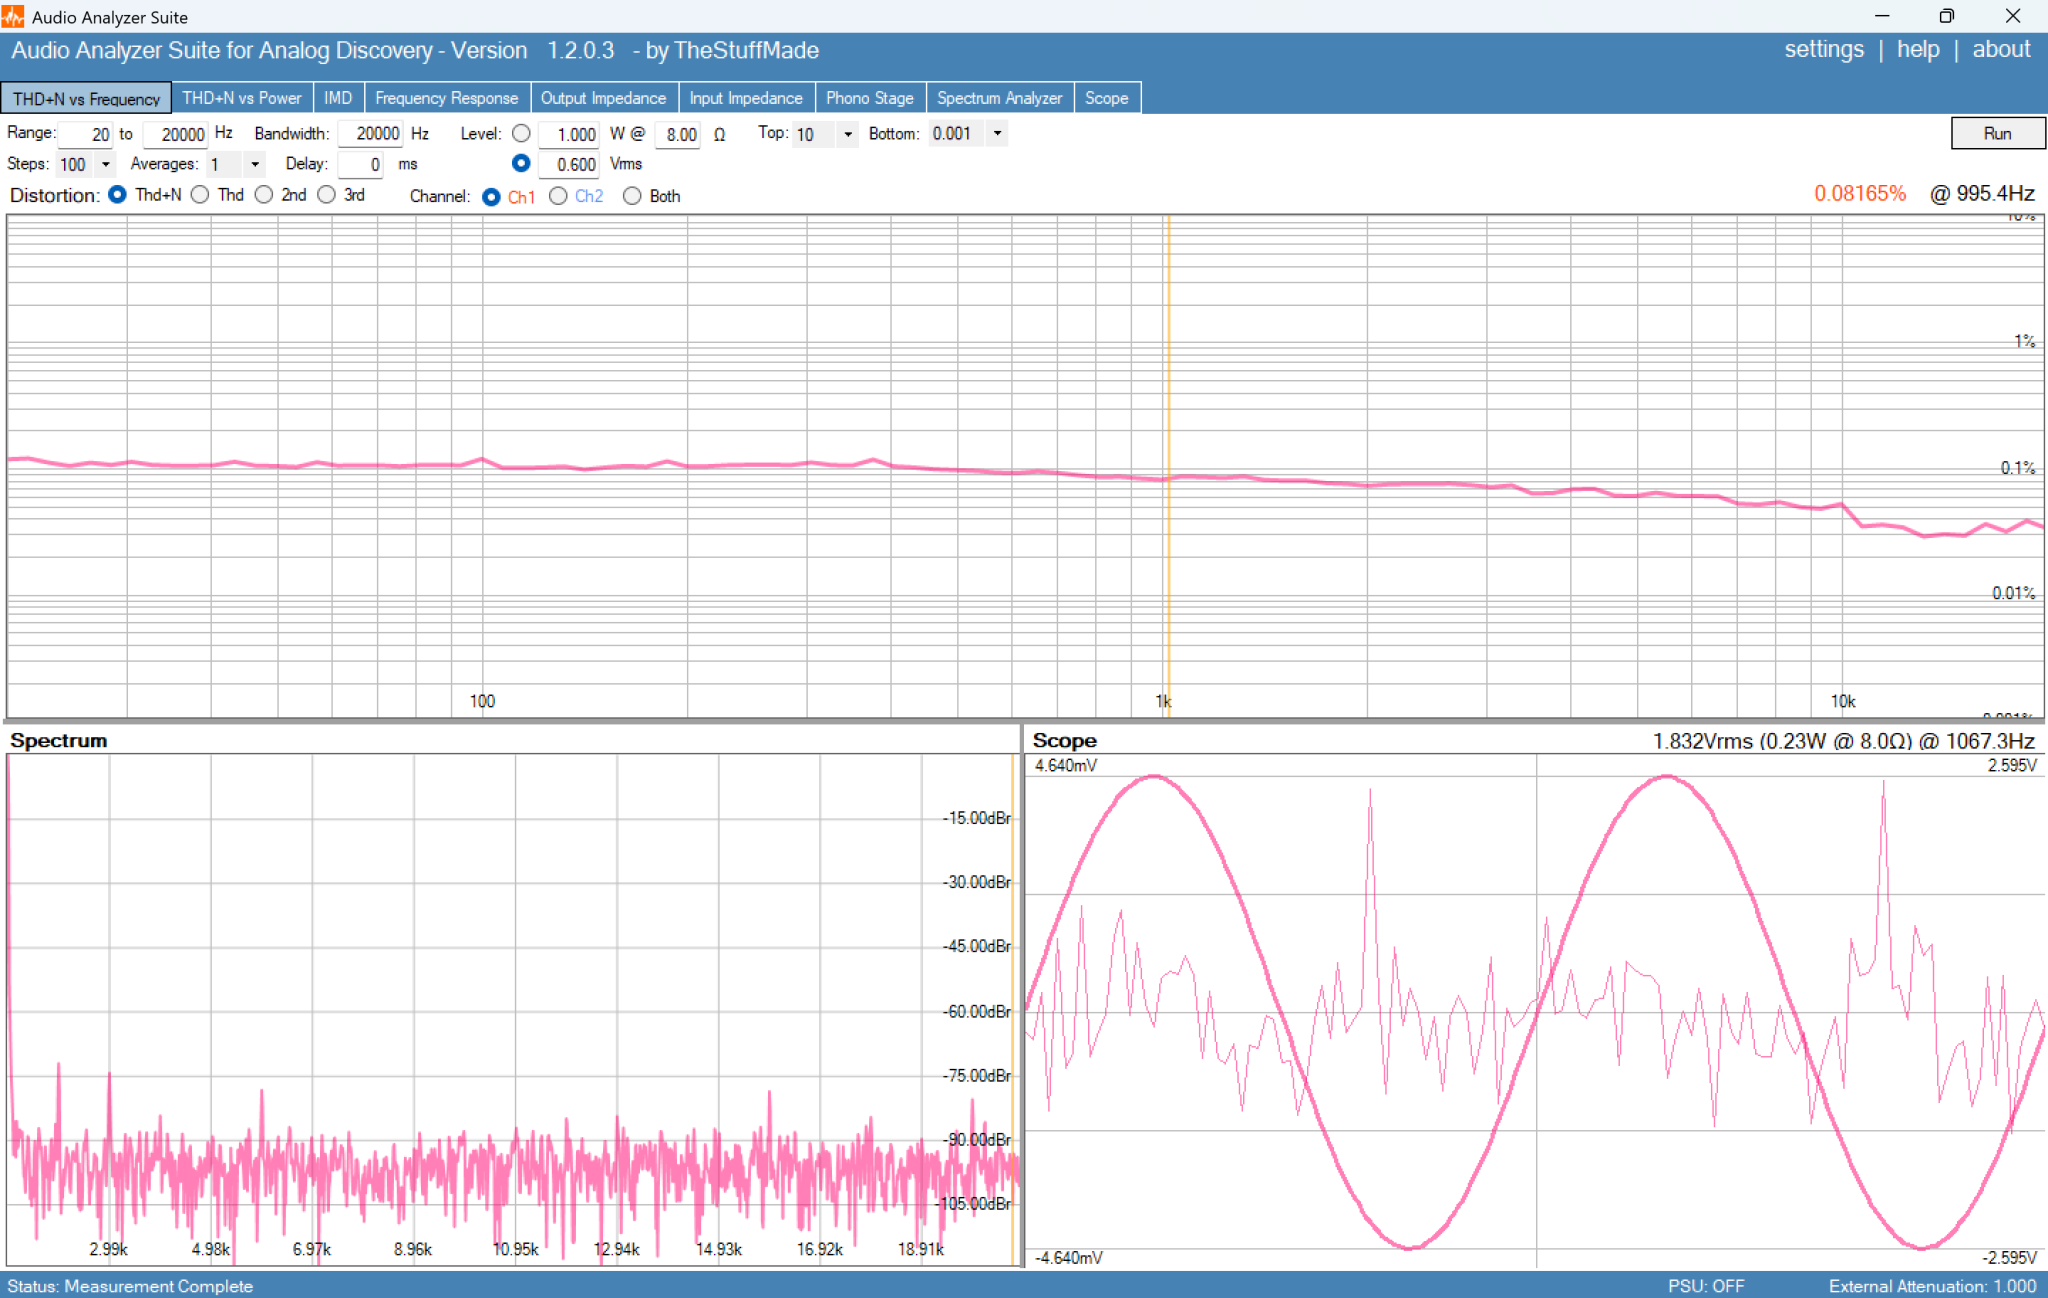Click the range start frequency field
Screen dimensions: 2048x1298
coord(85,134)
